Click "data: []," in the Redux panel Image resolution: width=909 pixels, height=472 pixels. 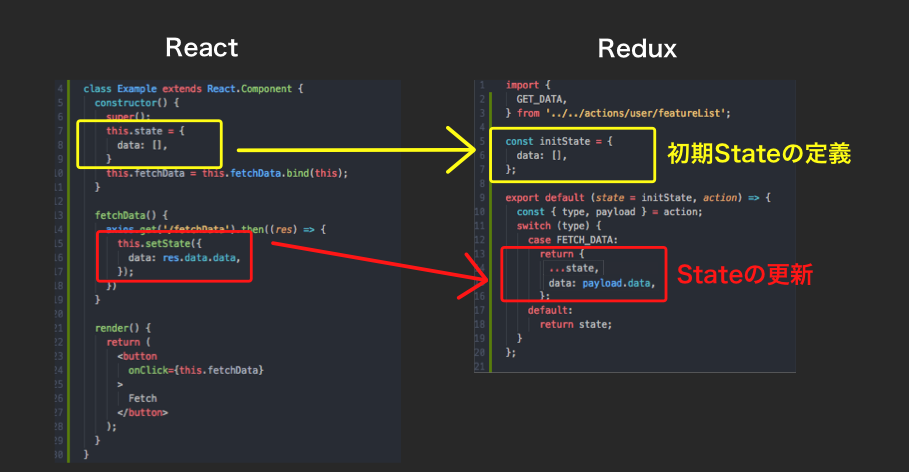coord(541,155)
